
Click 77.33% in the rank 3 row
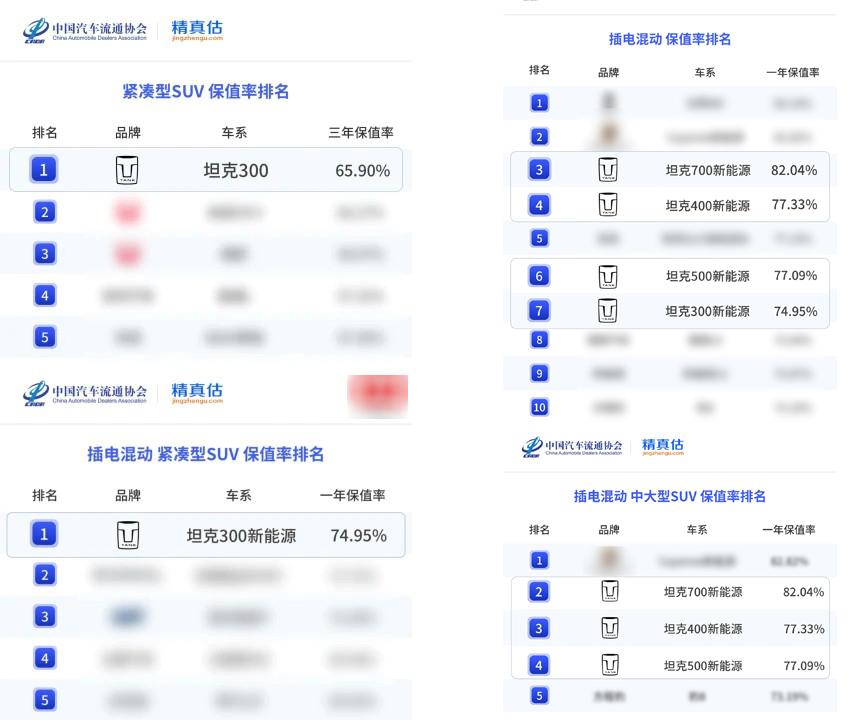[803, 629]
